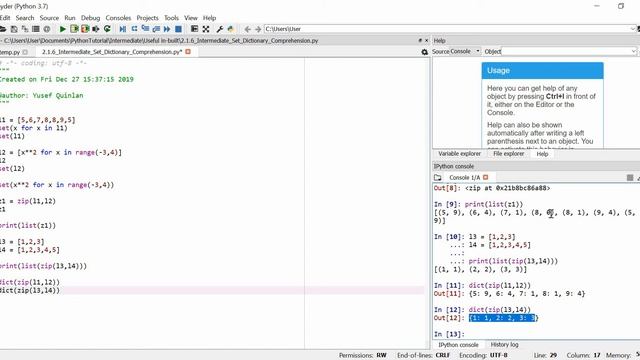This screenshot has height=360, width=640.
Task: Click code line l1 = [5,6,7,8,8,9,5]
Action: pyautogui.click(x=38, y=120)
